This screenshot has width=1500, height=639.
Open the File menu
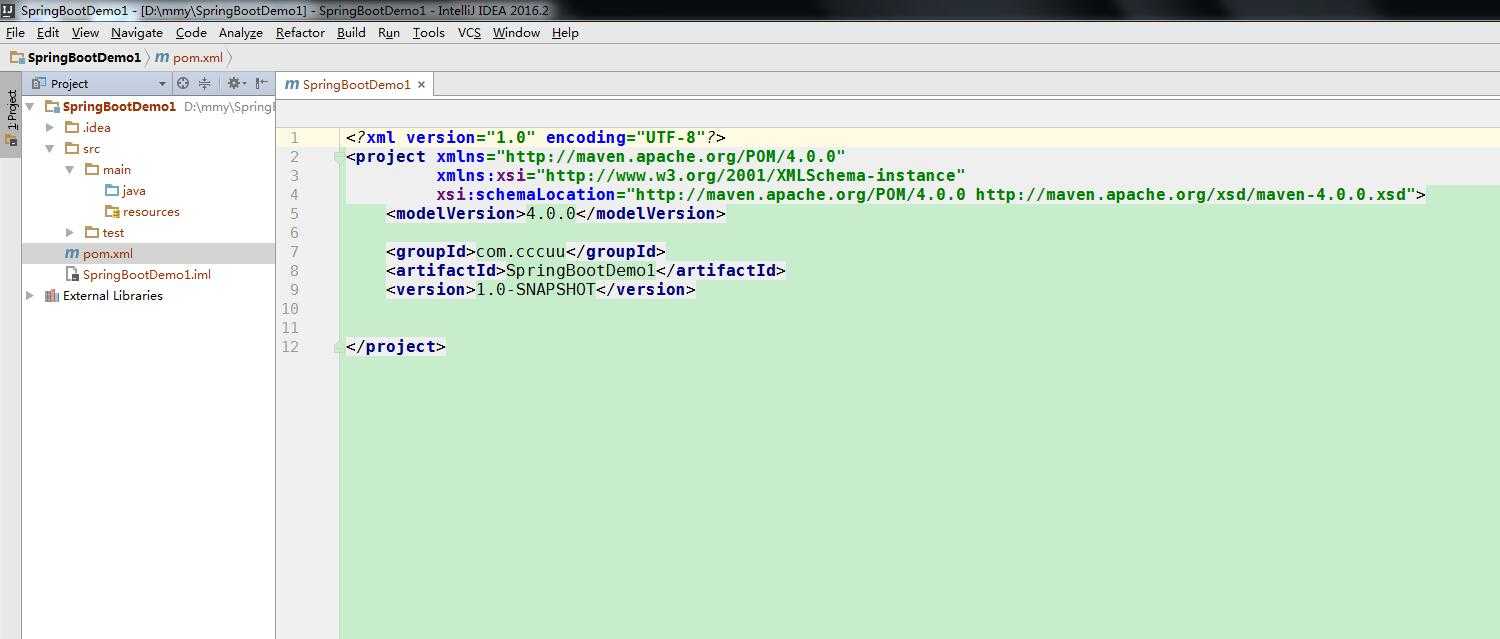point(15,32)
